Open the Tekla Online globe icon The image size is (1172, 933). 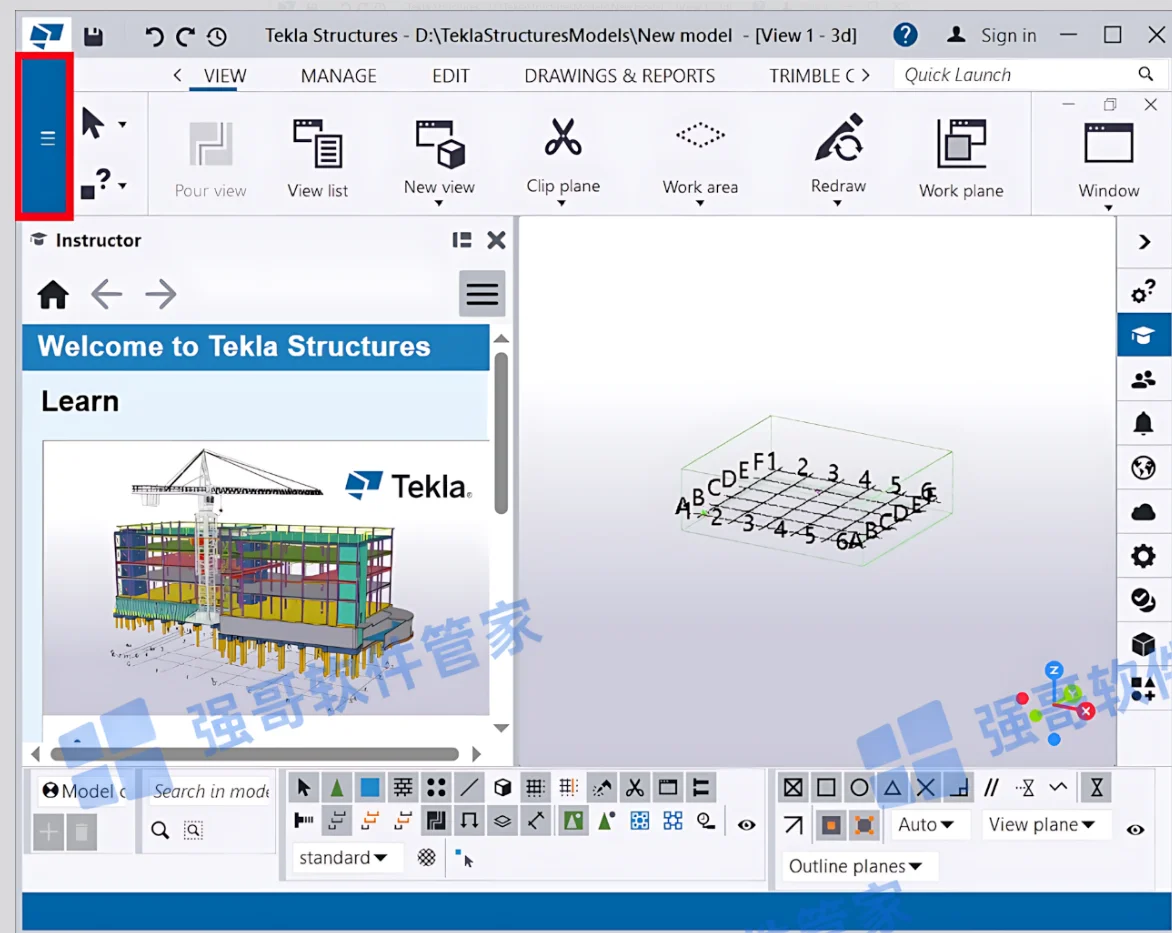tap(1144, 468)
